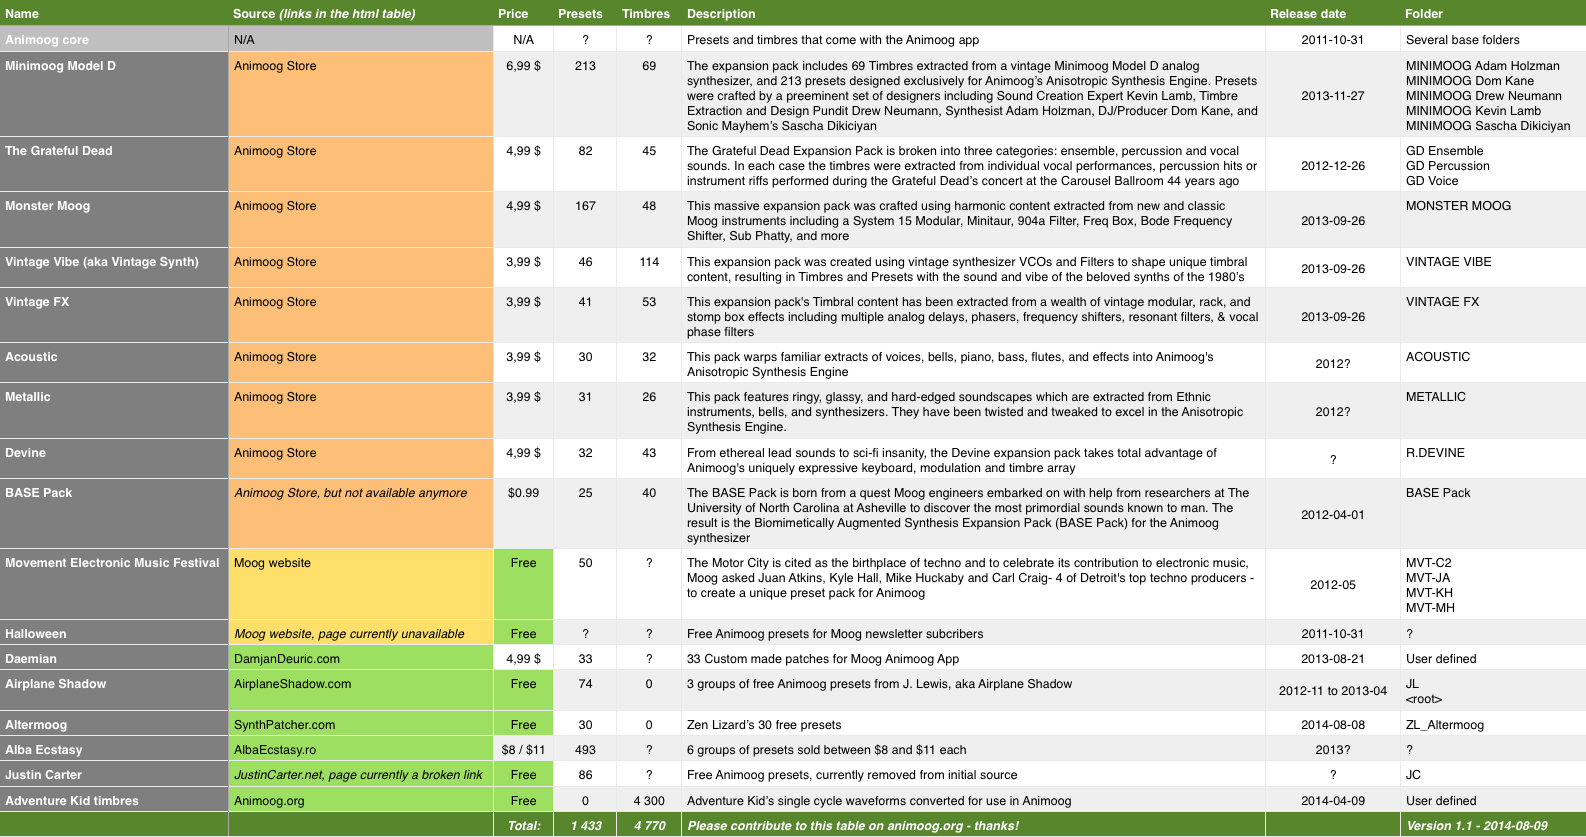The width and height of the screenshot is (1586, 837).
Task: Select the Halloween name cell
Action: click(114, 633)
